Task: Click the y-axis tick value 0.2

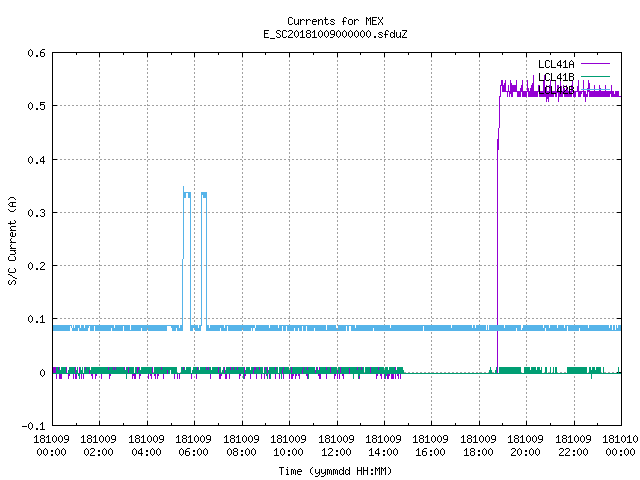Action: [x=36, y=266]
